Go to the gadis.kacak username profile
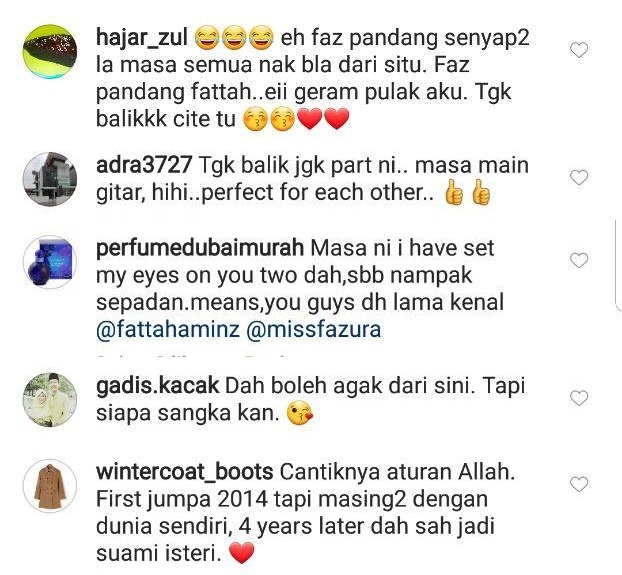This screenshot has width=622, height=575. pyautogui.click(x=157, y=385)
